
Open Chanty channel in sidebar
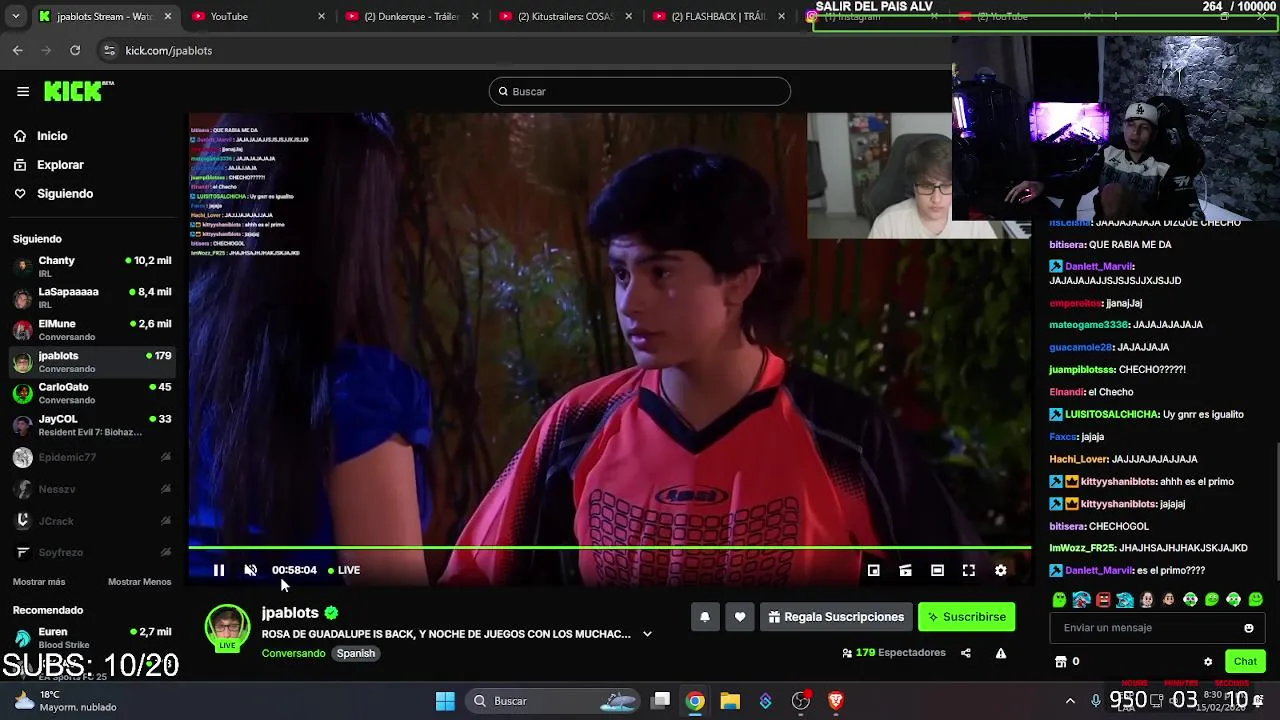tap(92, 266)
